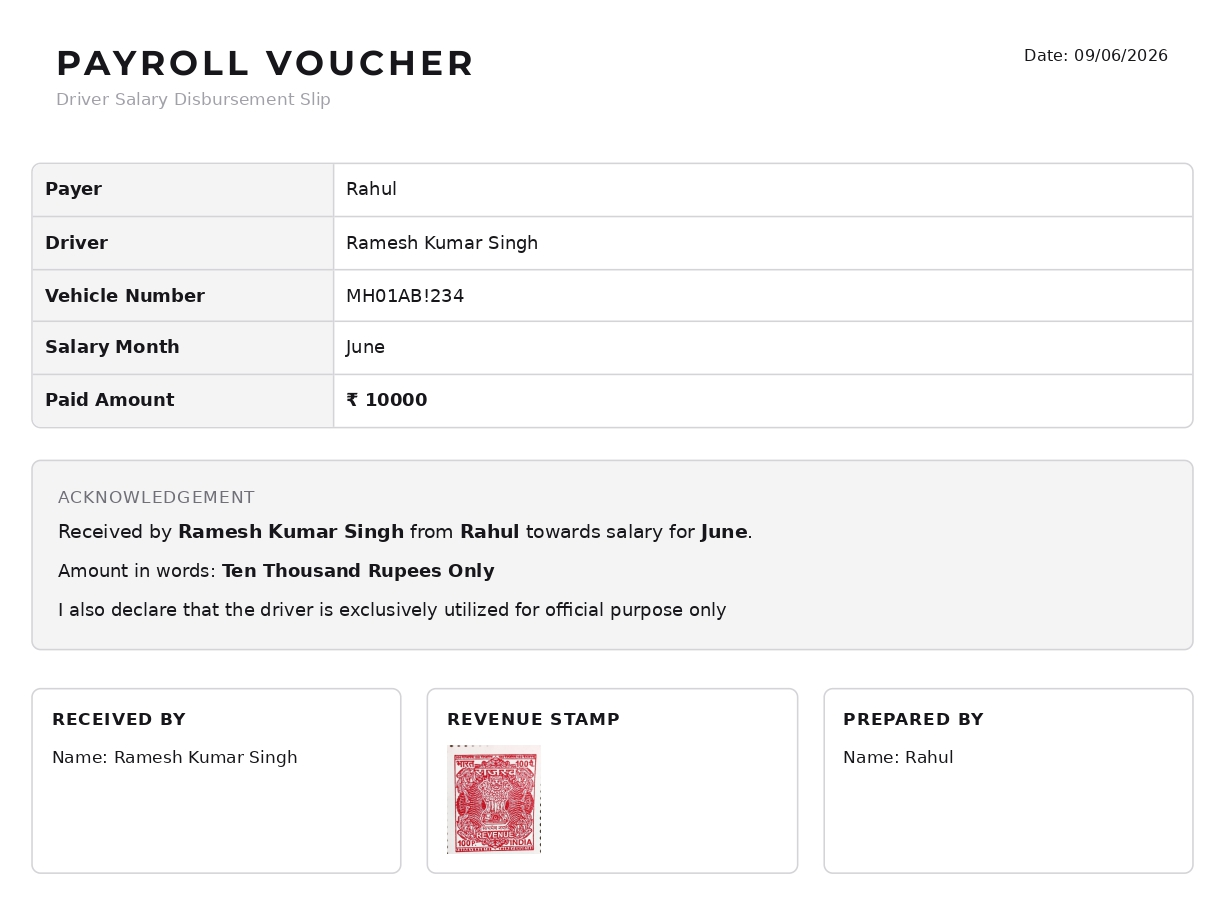Click the Salary Month label cell

tap(183, 348)
